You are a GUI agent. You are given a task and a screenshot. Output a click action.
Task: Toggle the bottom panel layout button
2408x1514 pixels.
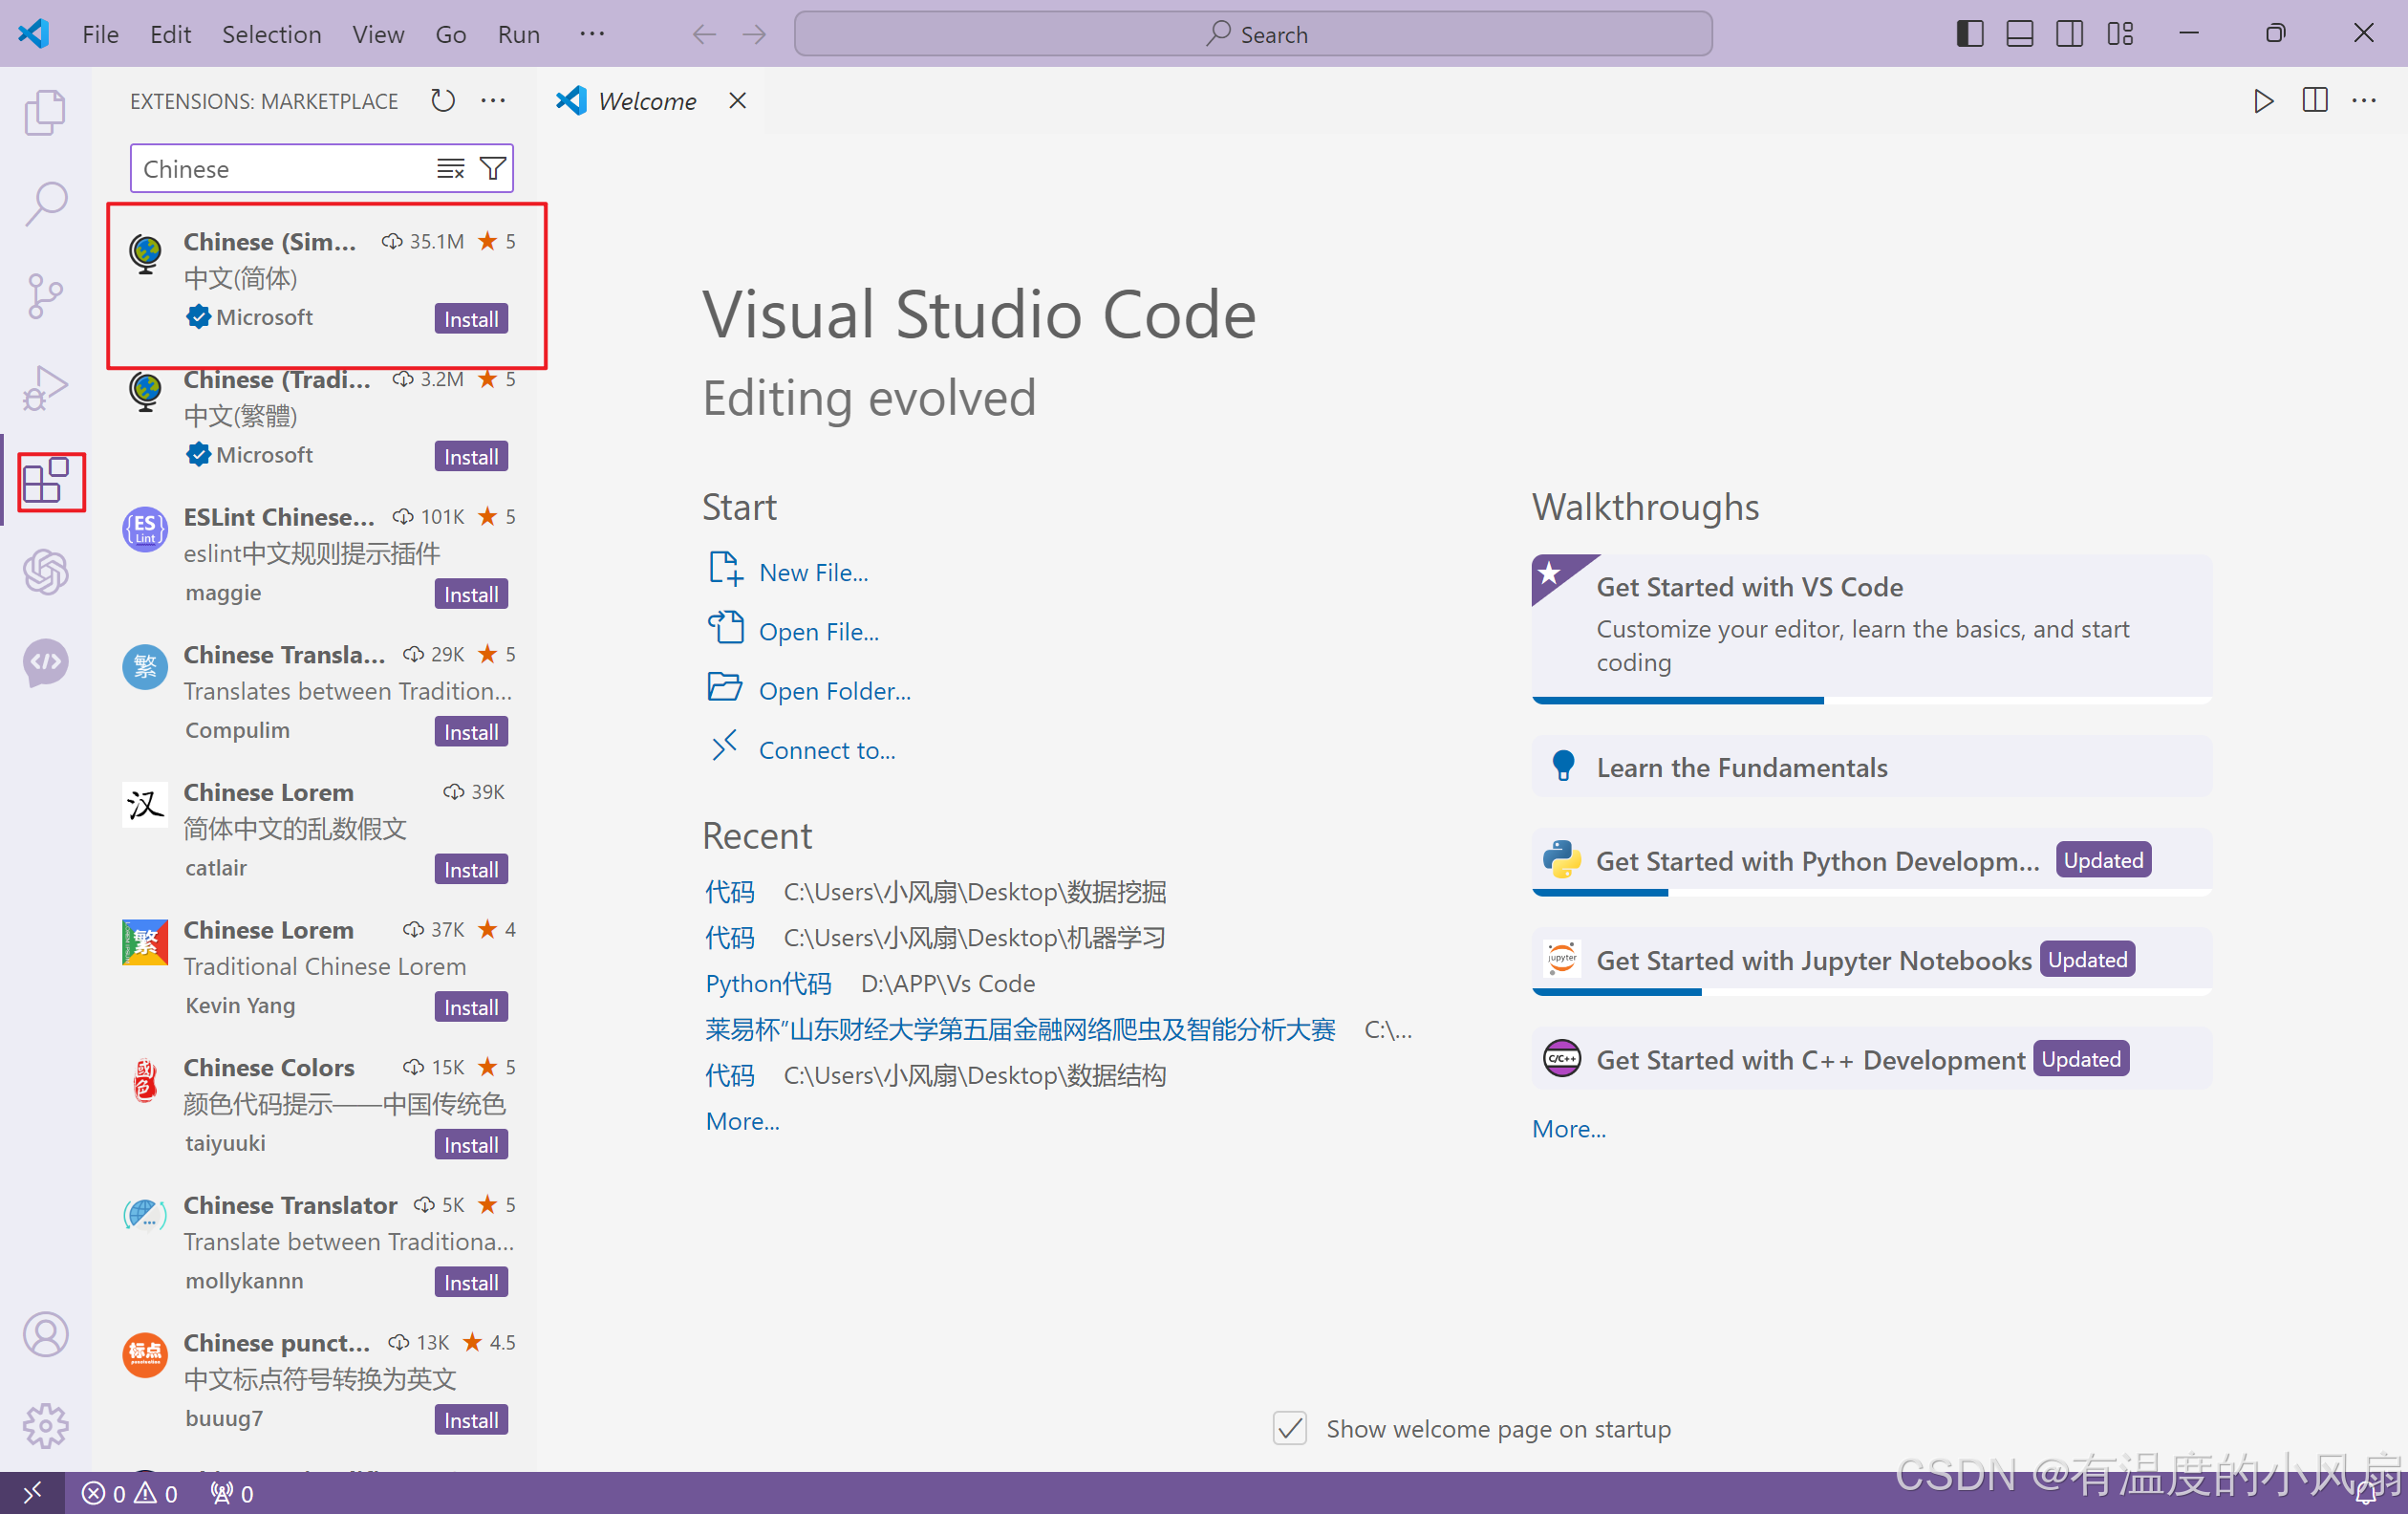(x=2019, y=34)
